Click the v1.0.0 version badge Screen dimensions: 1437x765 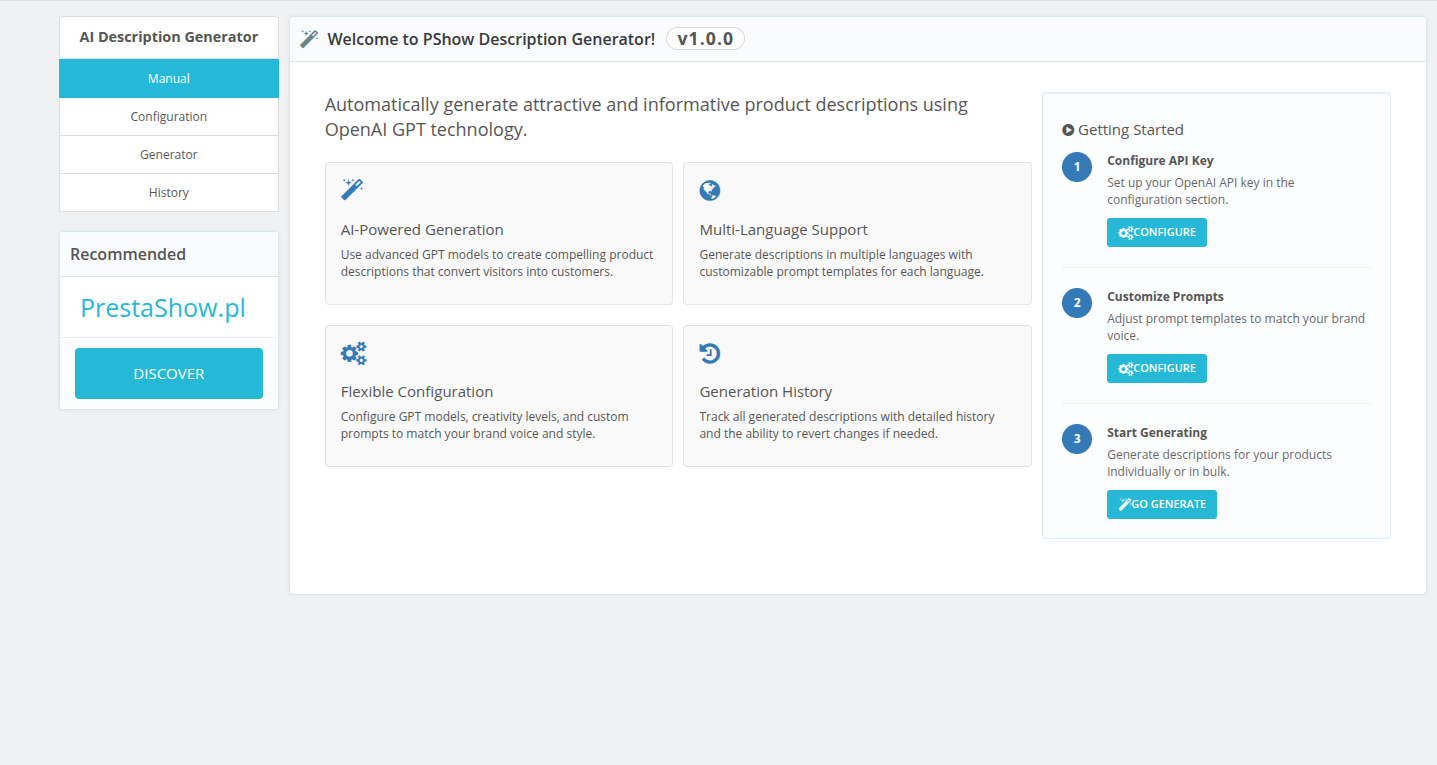point(705,39)
